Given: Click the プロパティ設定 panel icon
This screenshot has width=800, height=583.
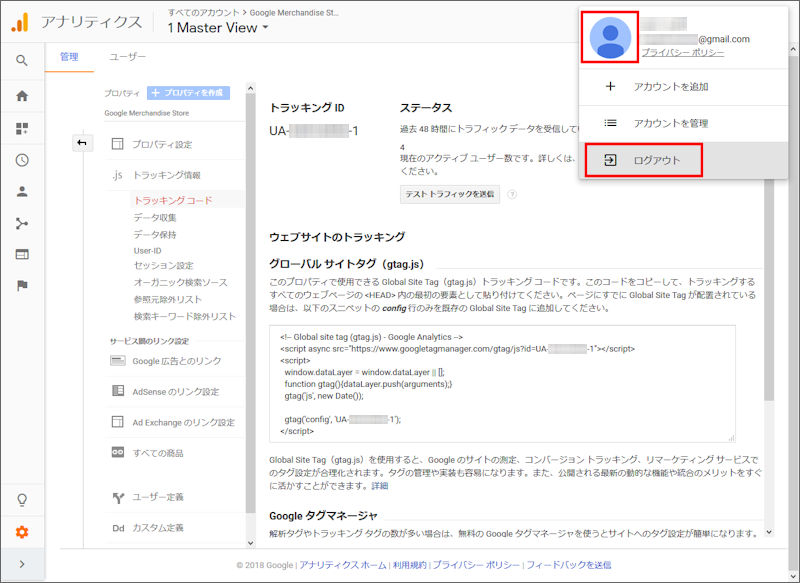Looking at the screenshot, I should pyautogui.click(x=117, y=144).
